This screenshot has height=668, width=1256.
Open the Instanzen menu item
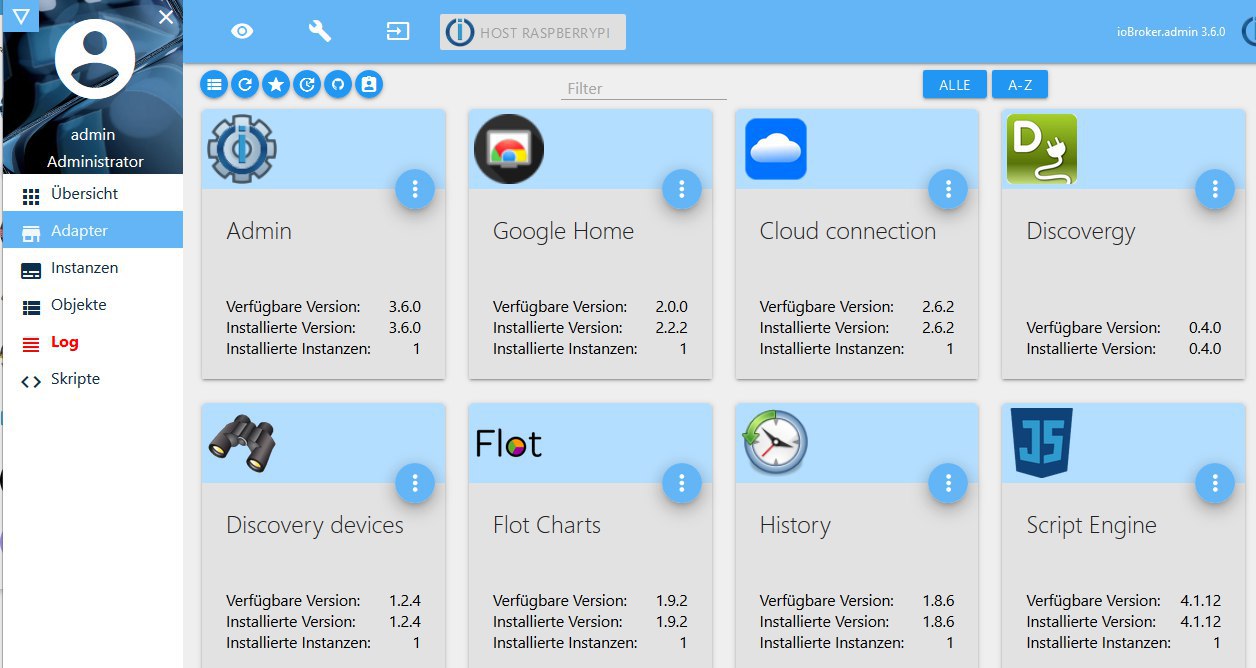point(93,268)
